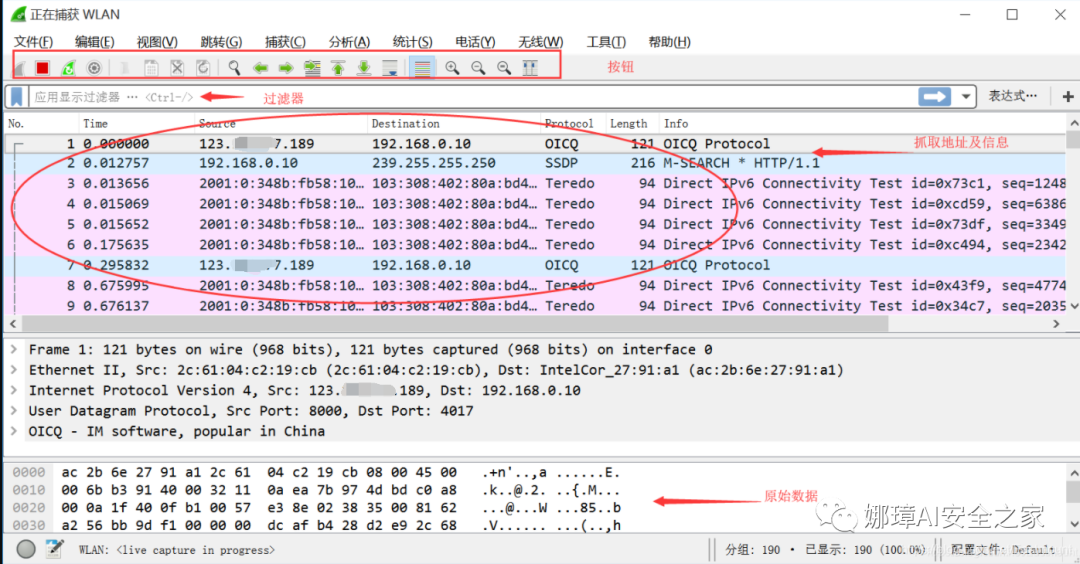Open the 编辑(E) menu

click(x=94, y=42)
